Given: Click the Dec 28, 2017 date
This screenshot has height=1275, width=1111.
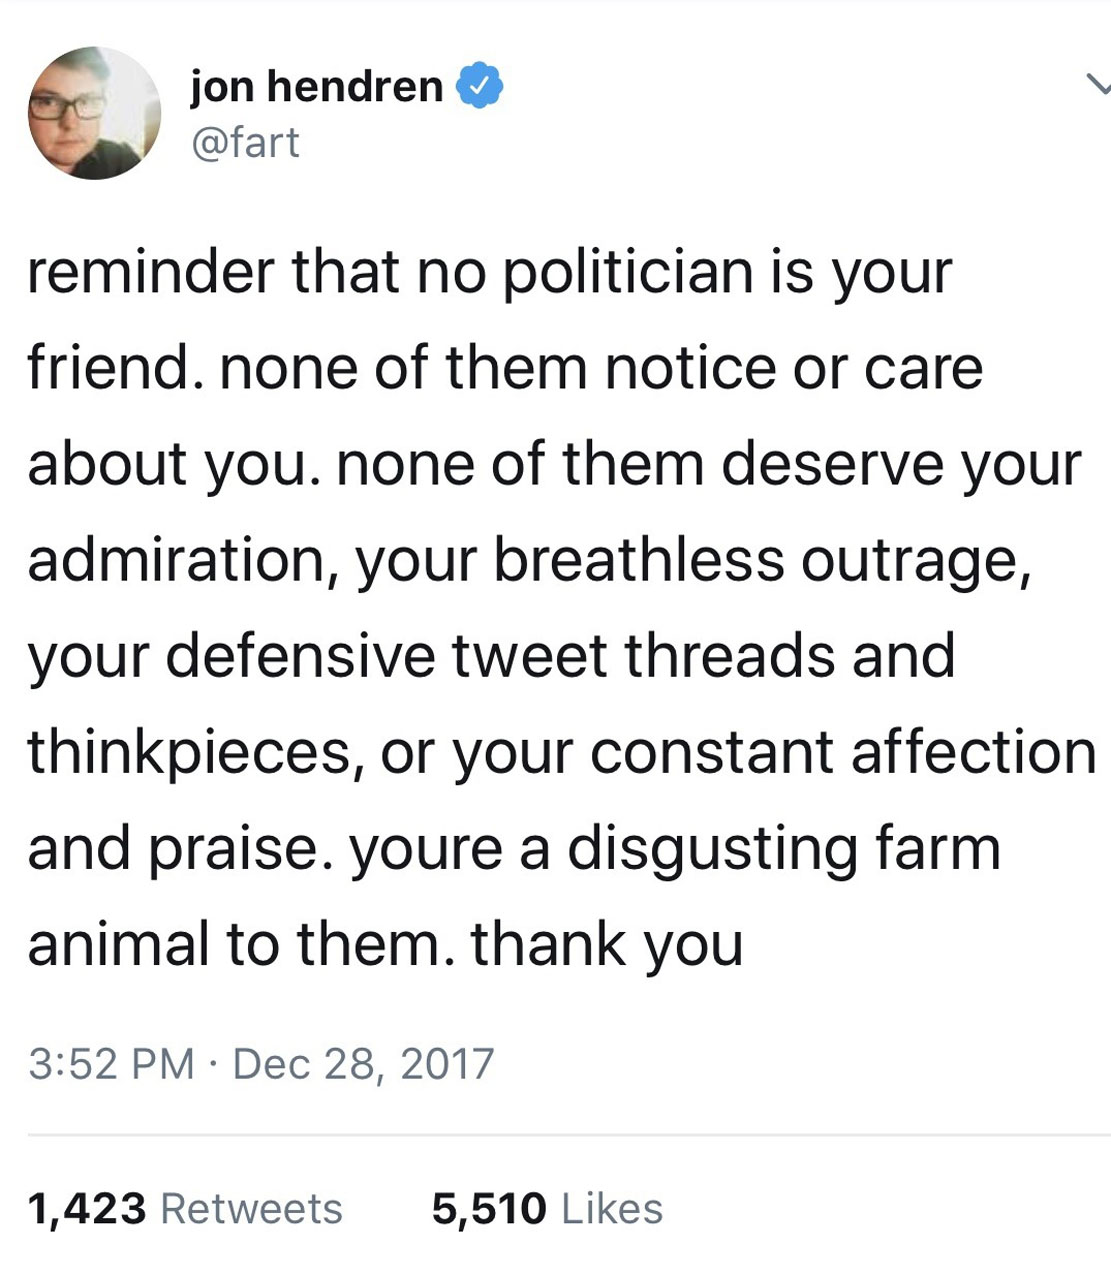Looking at the screenshot, I should (x=364, y=1063).
